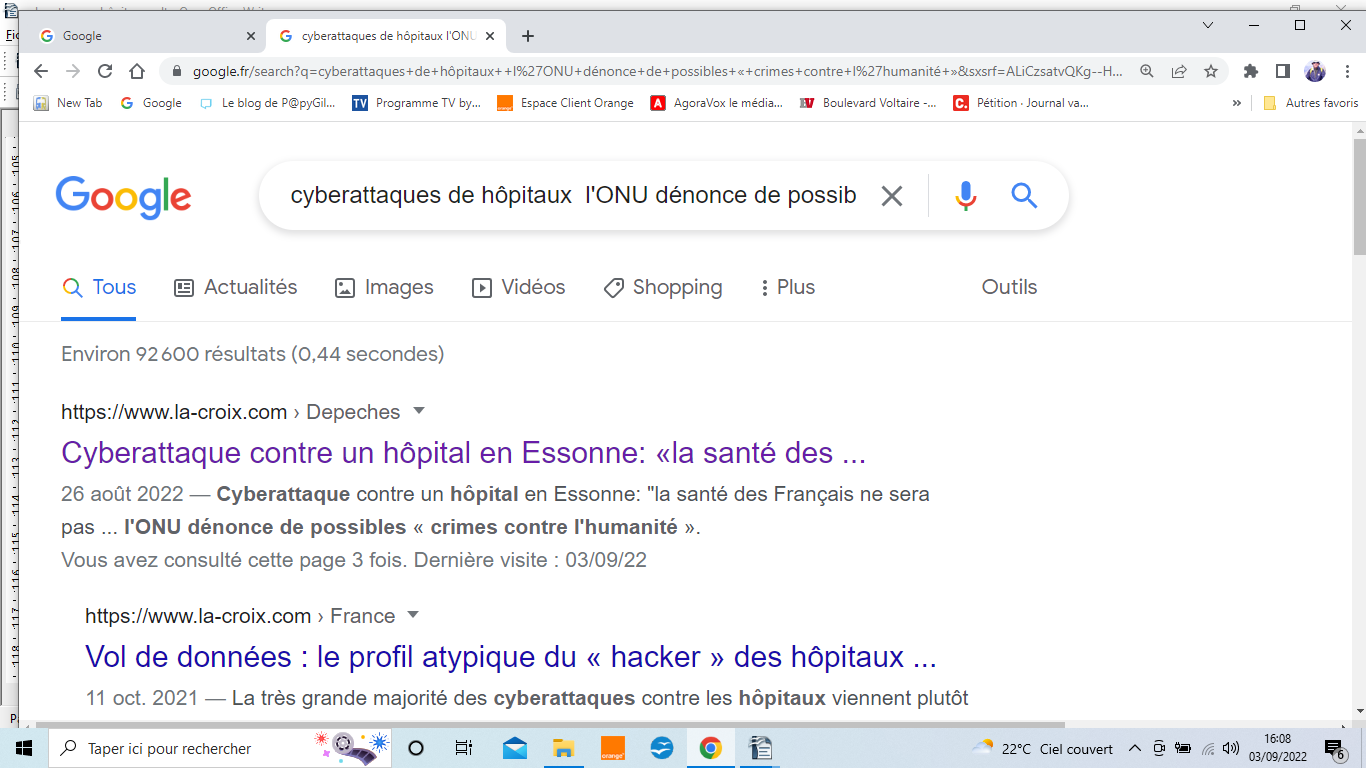Open the Chrome icon on taskbar

click(x=710, y=748)
